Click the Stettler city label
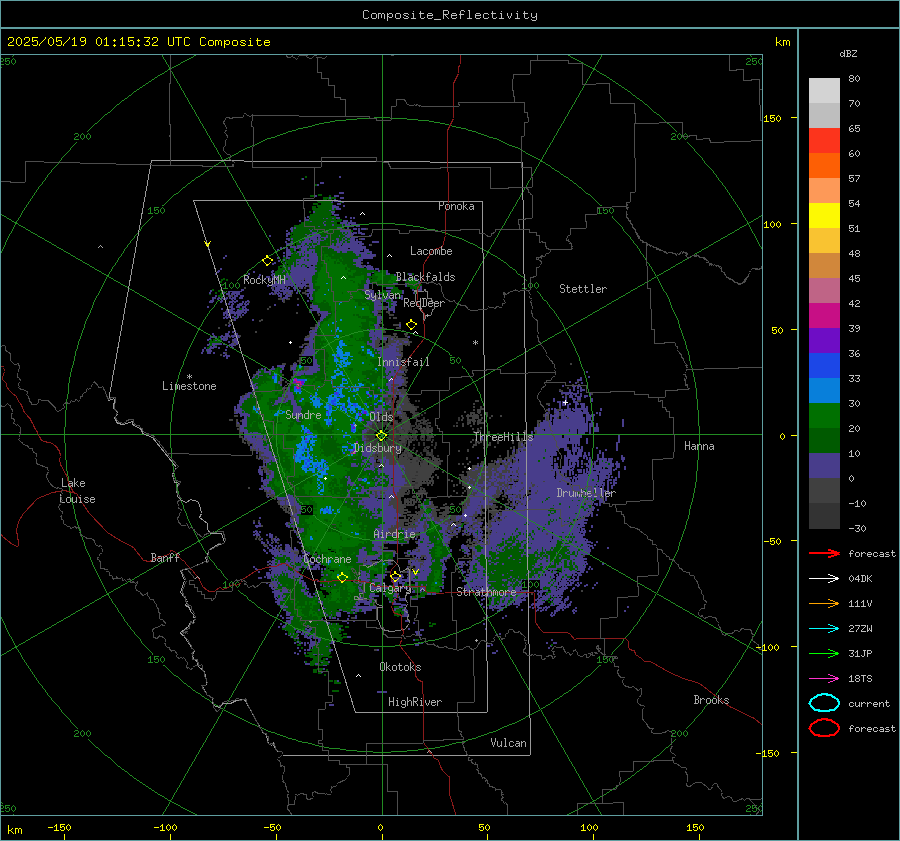This screenshot has width=900, height=841. [583, 289]
